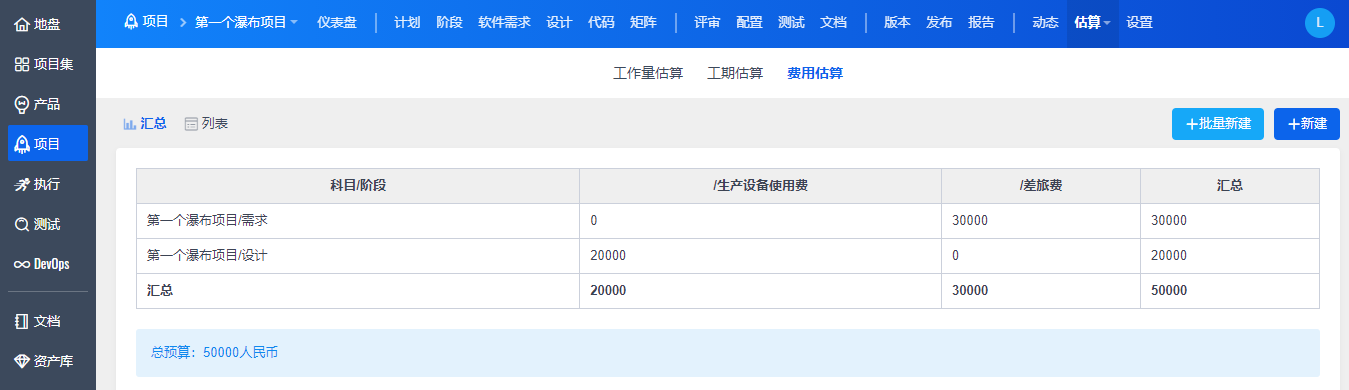Click the rocket 项目 icon in top bar
The height and width of the screenshot is (390, 1349).
[x=131, y=21]
